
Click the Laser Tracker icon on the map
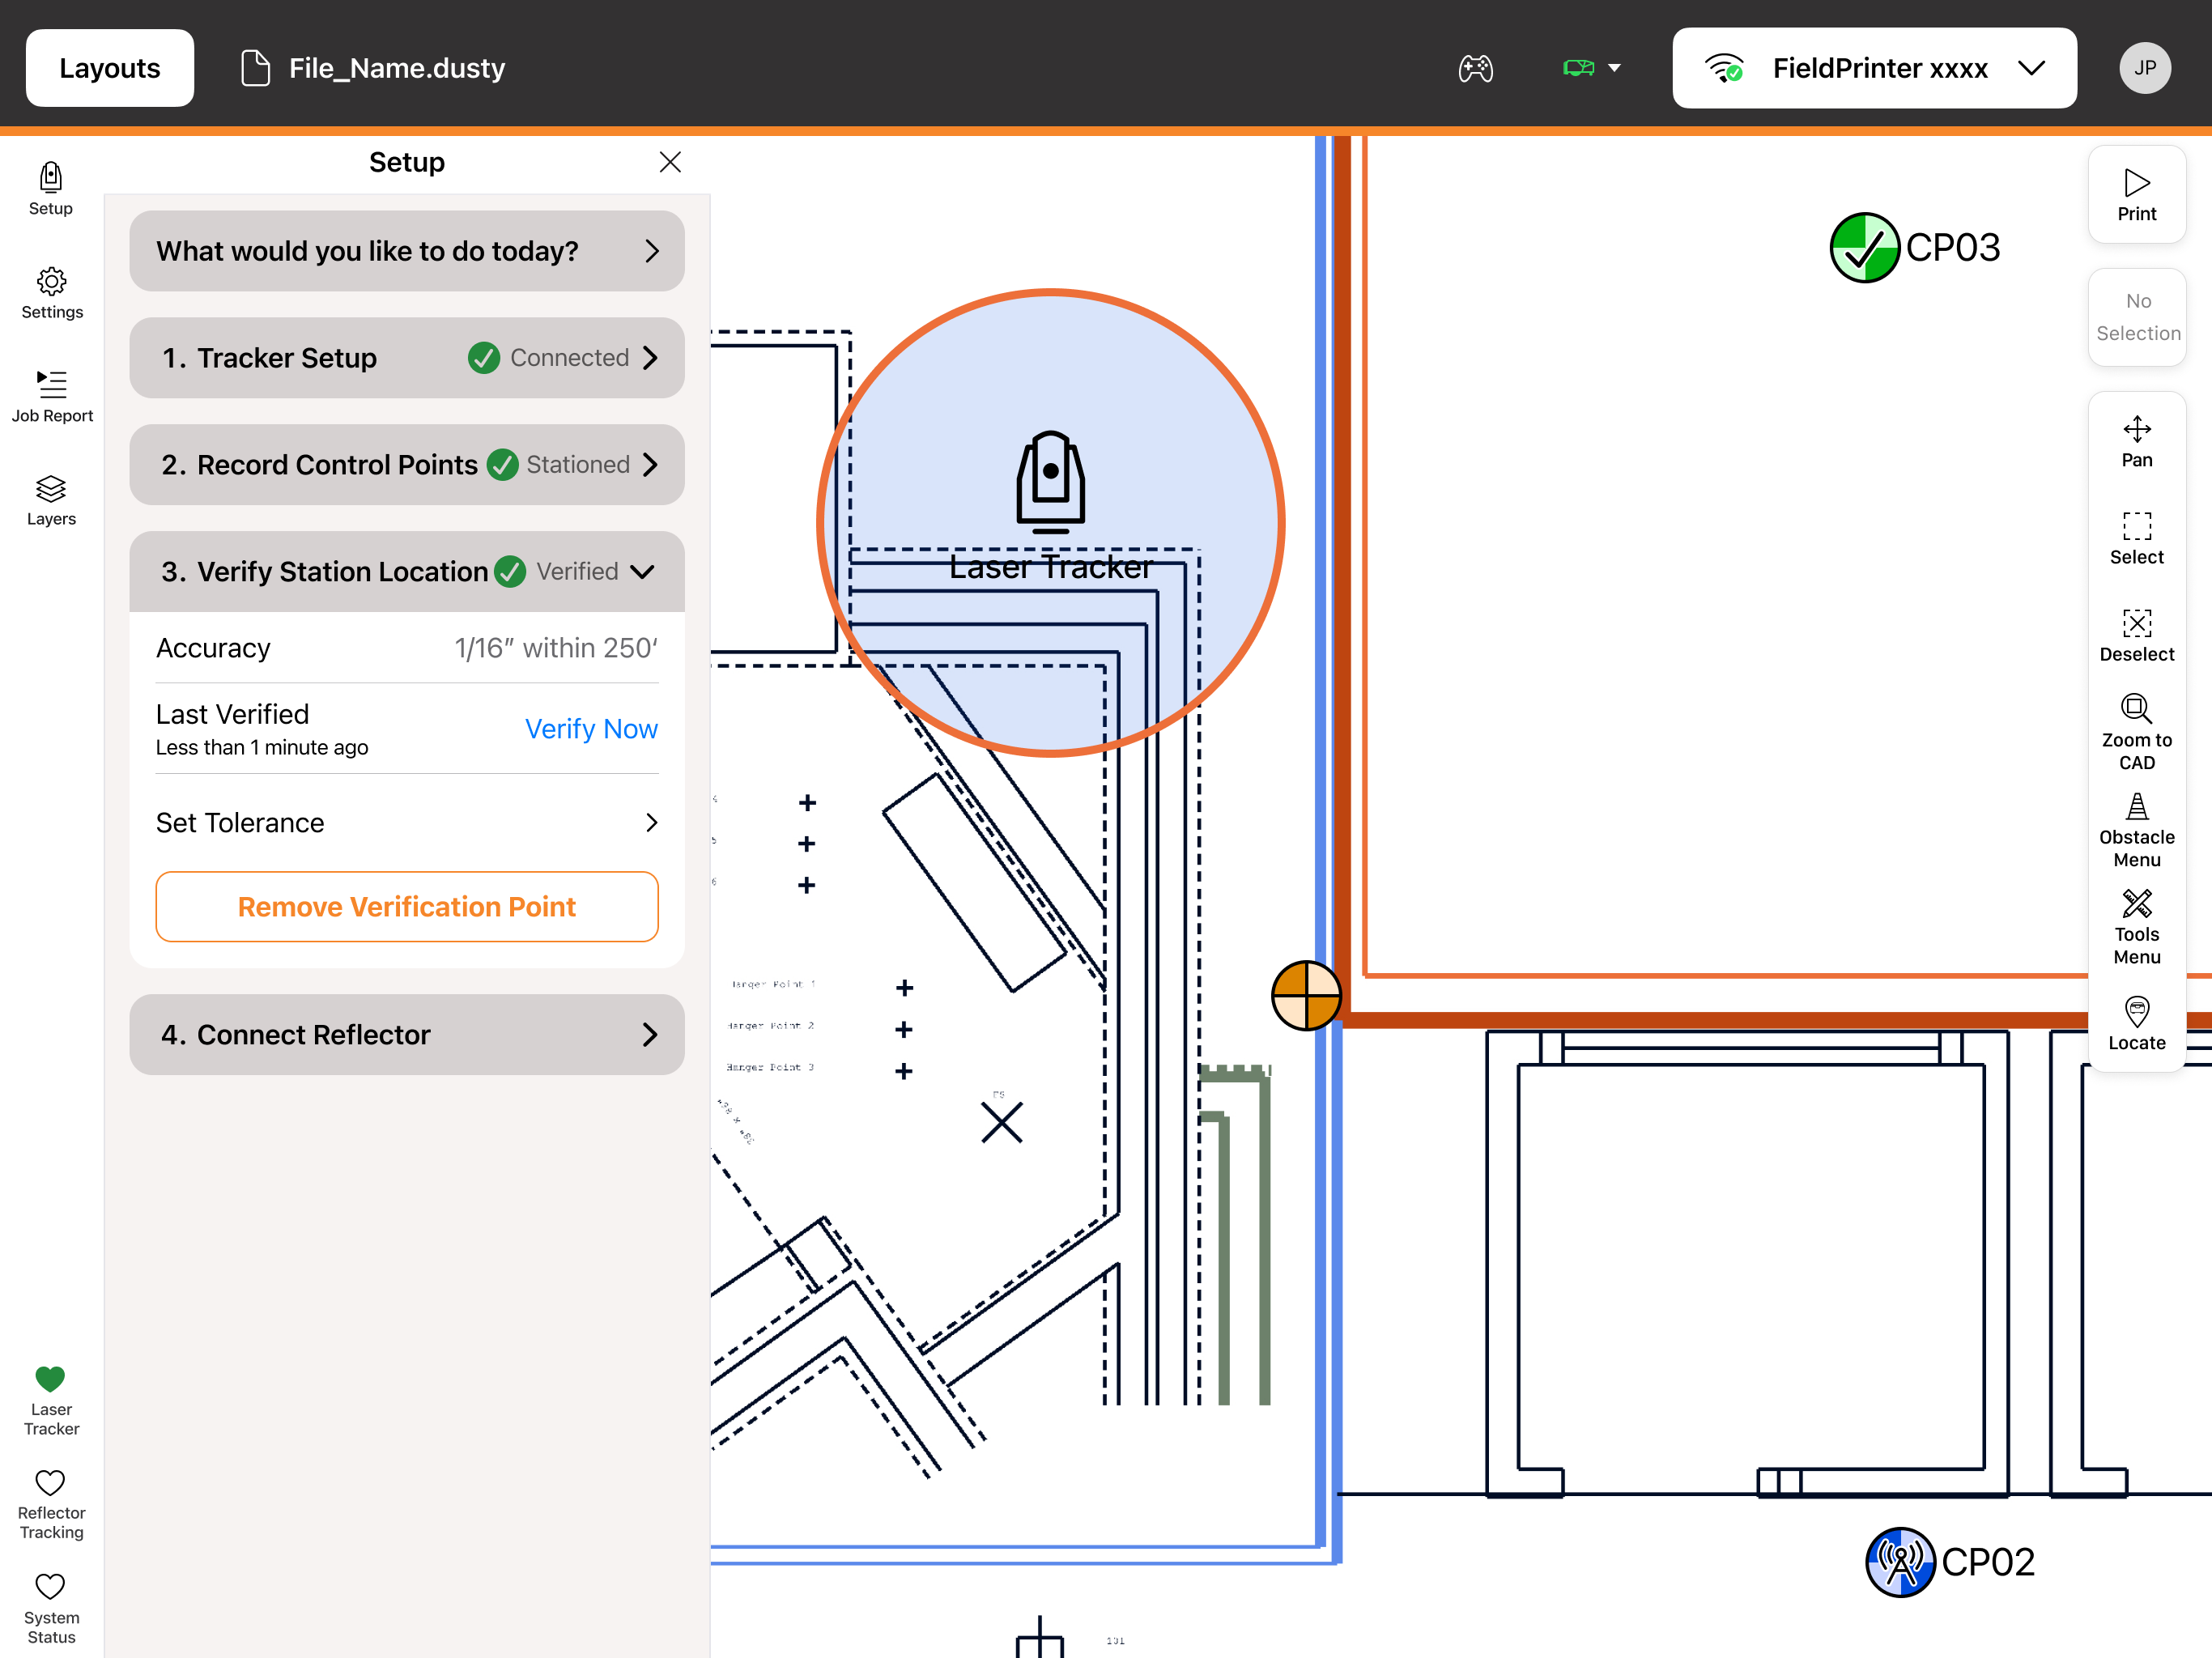point(1050,481)
